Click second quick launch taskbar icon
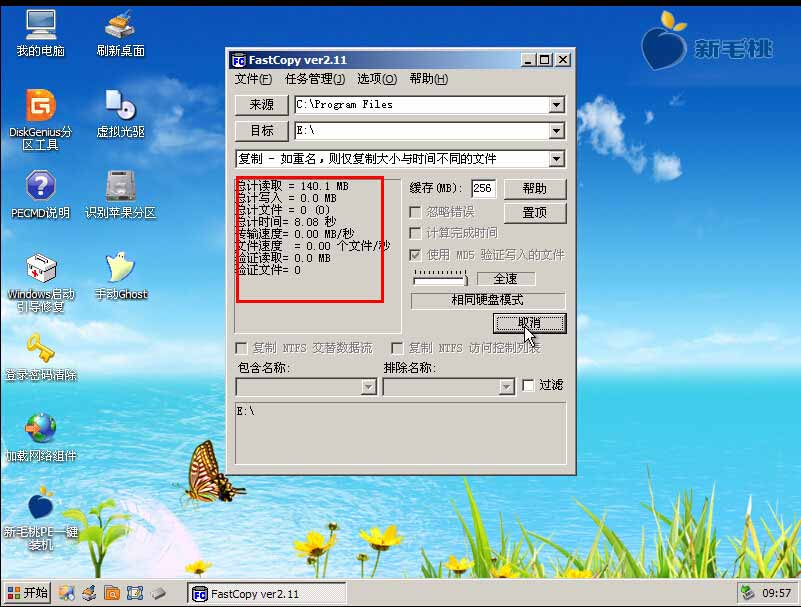The height and width of the screenshot is (607, 801). click(89, 593)
